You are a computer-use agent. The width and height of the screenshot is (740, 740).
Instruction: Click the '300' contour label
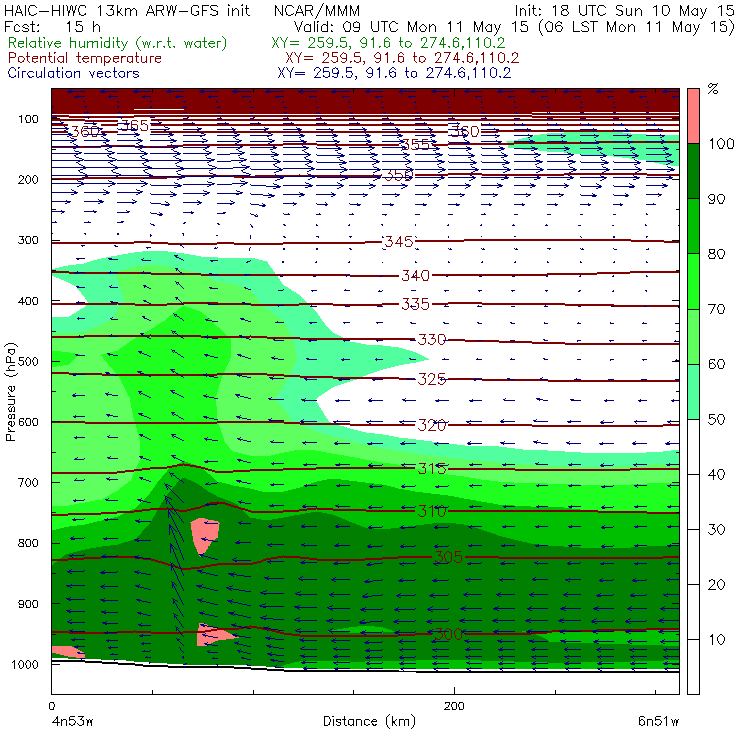coord(448,634)
